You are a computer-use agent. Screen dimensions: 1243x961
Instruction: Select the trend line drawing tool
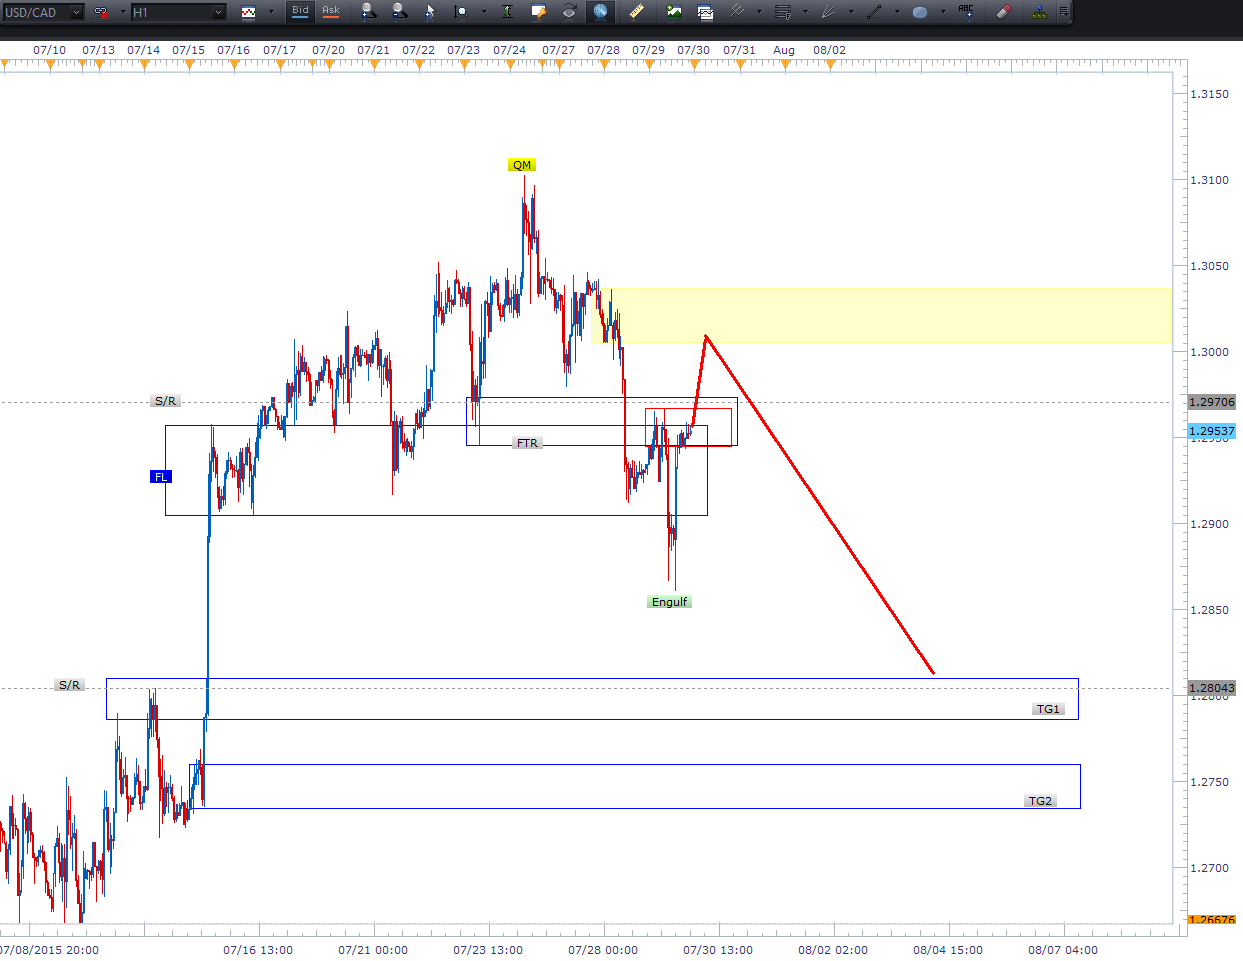point(874,12)
